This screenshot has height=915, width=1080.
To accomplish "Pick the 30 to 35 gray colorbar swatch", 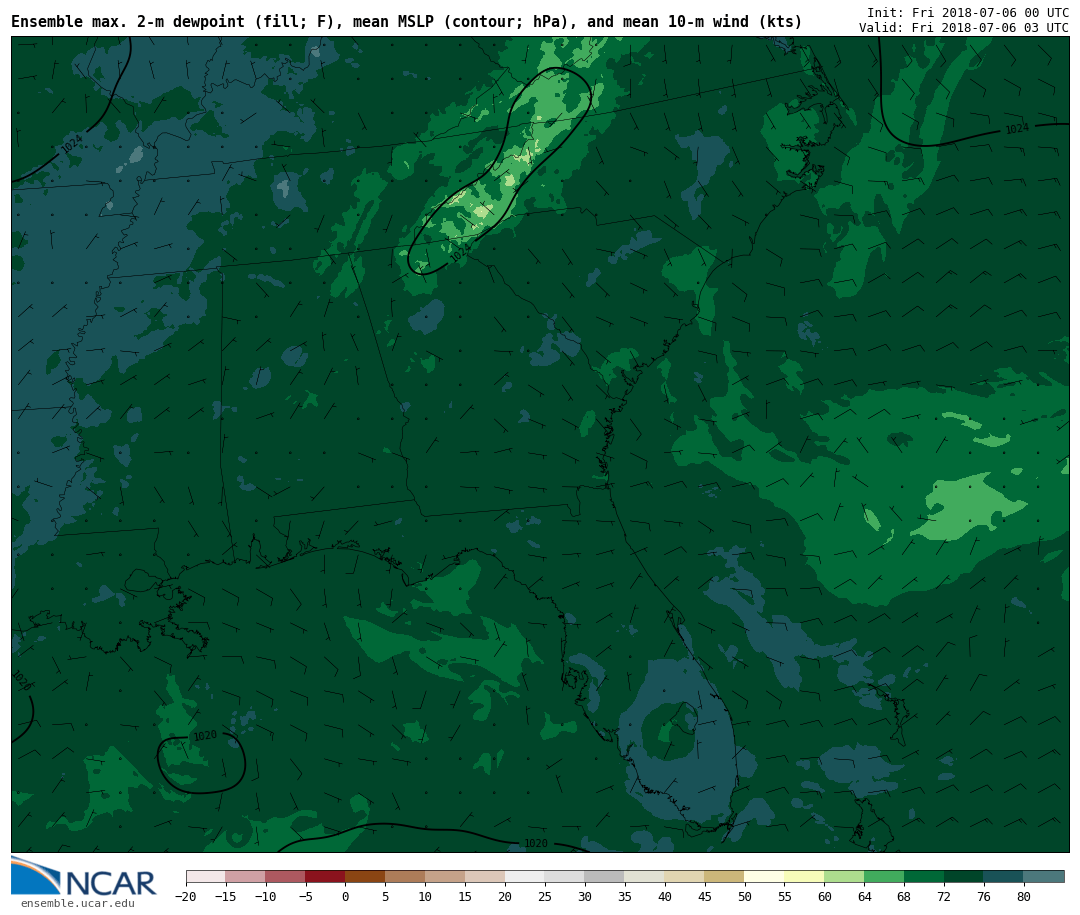I will [x=605, y=876].
